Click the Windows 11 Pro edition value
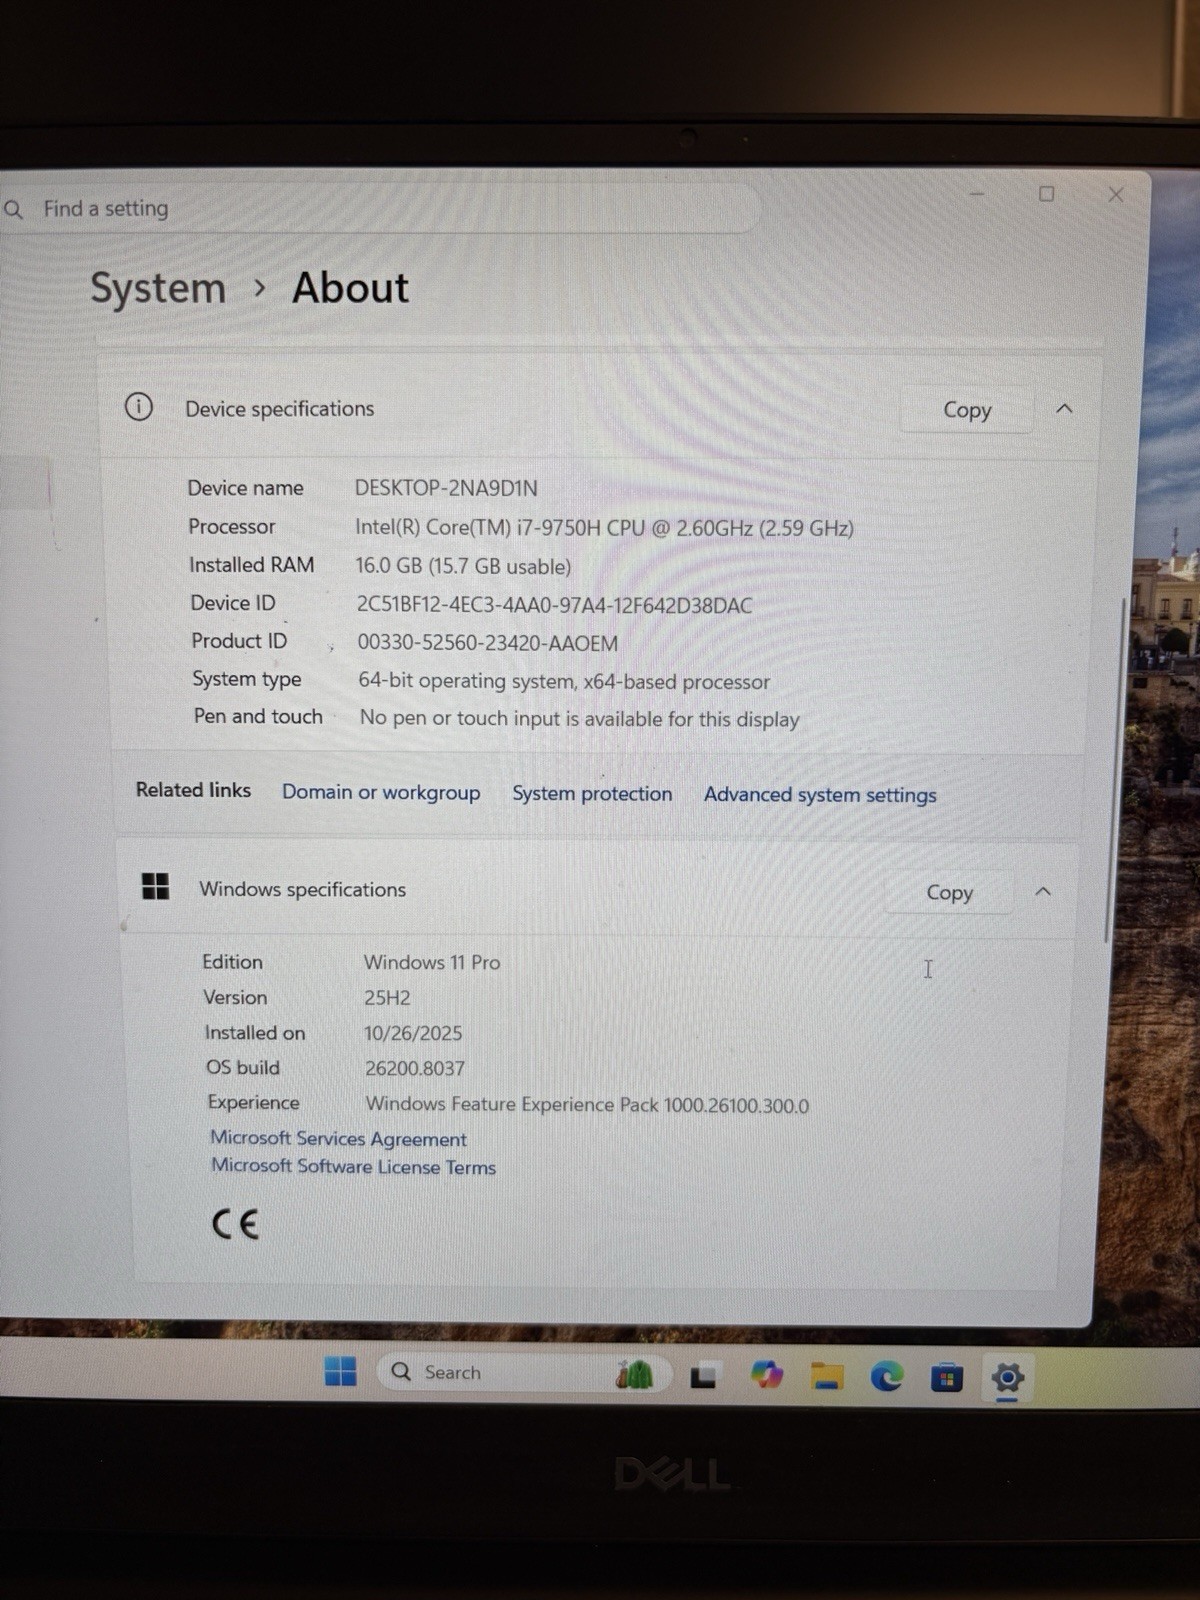The image size is (1200, 1600). 432,962
